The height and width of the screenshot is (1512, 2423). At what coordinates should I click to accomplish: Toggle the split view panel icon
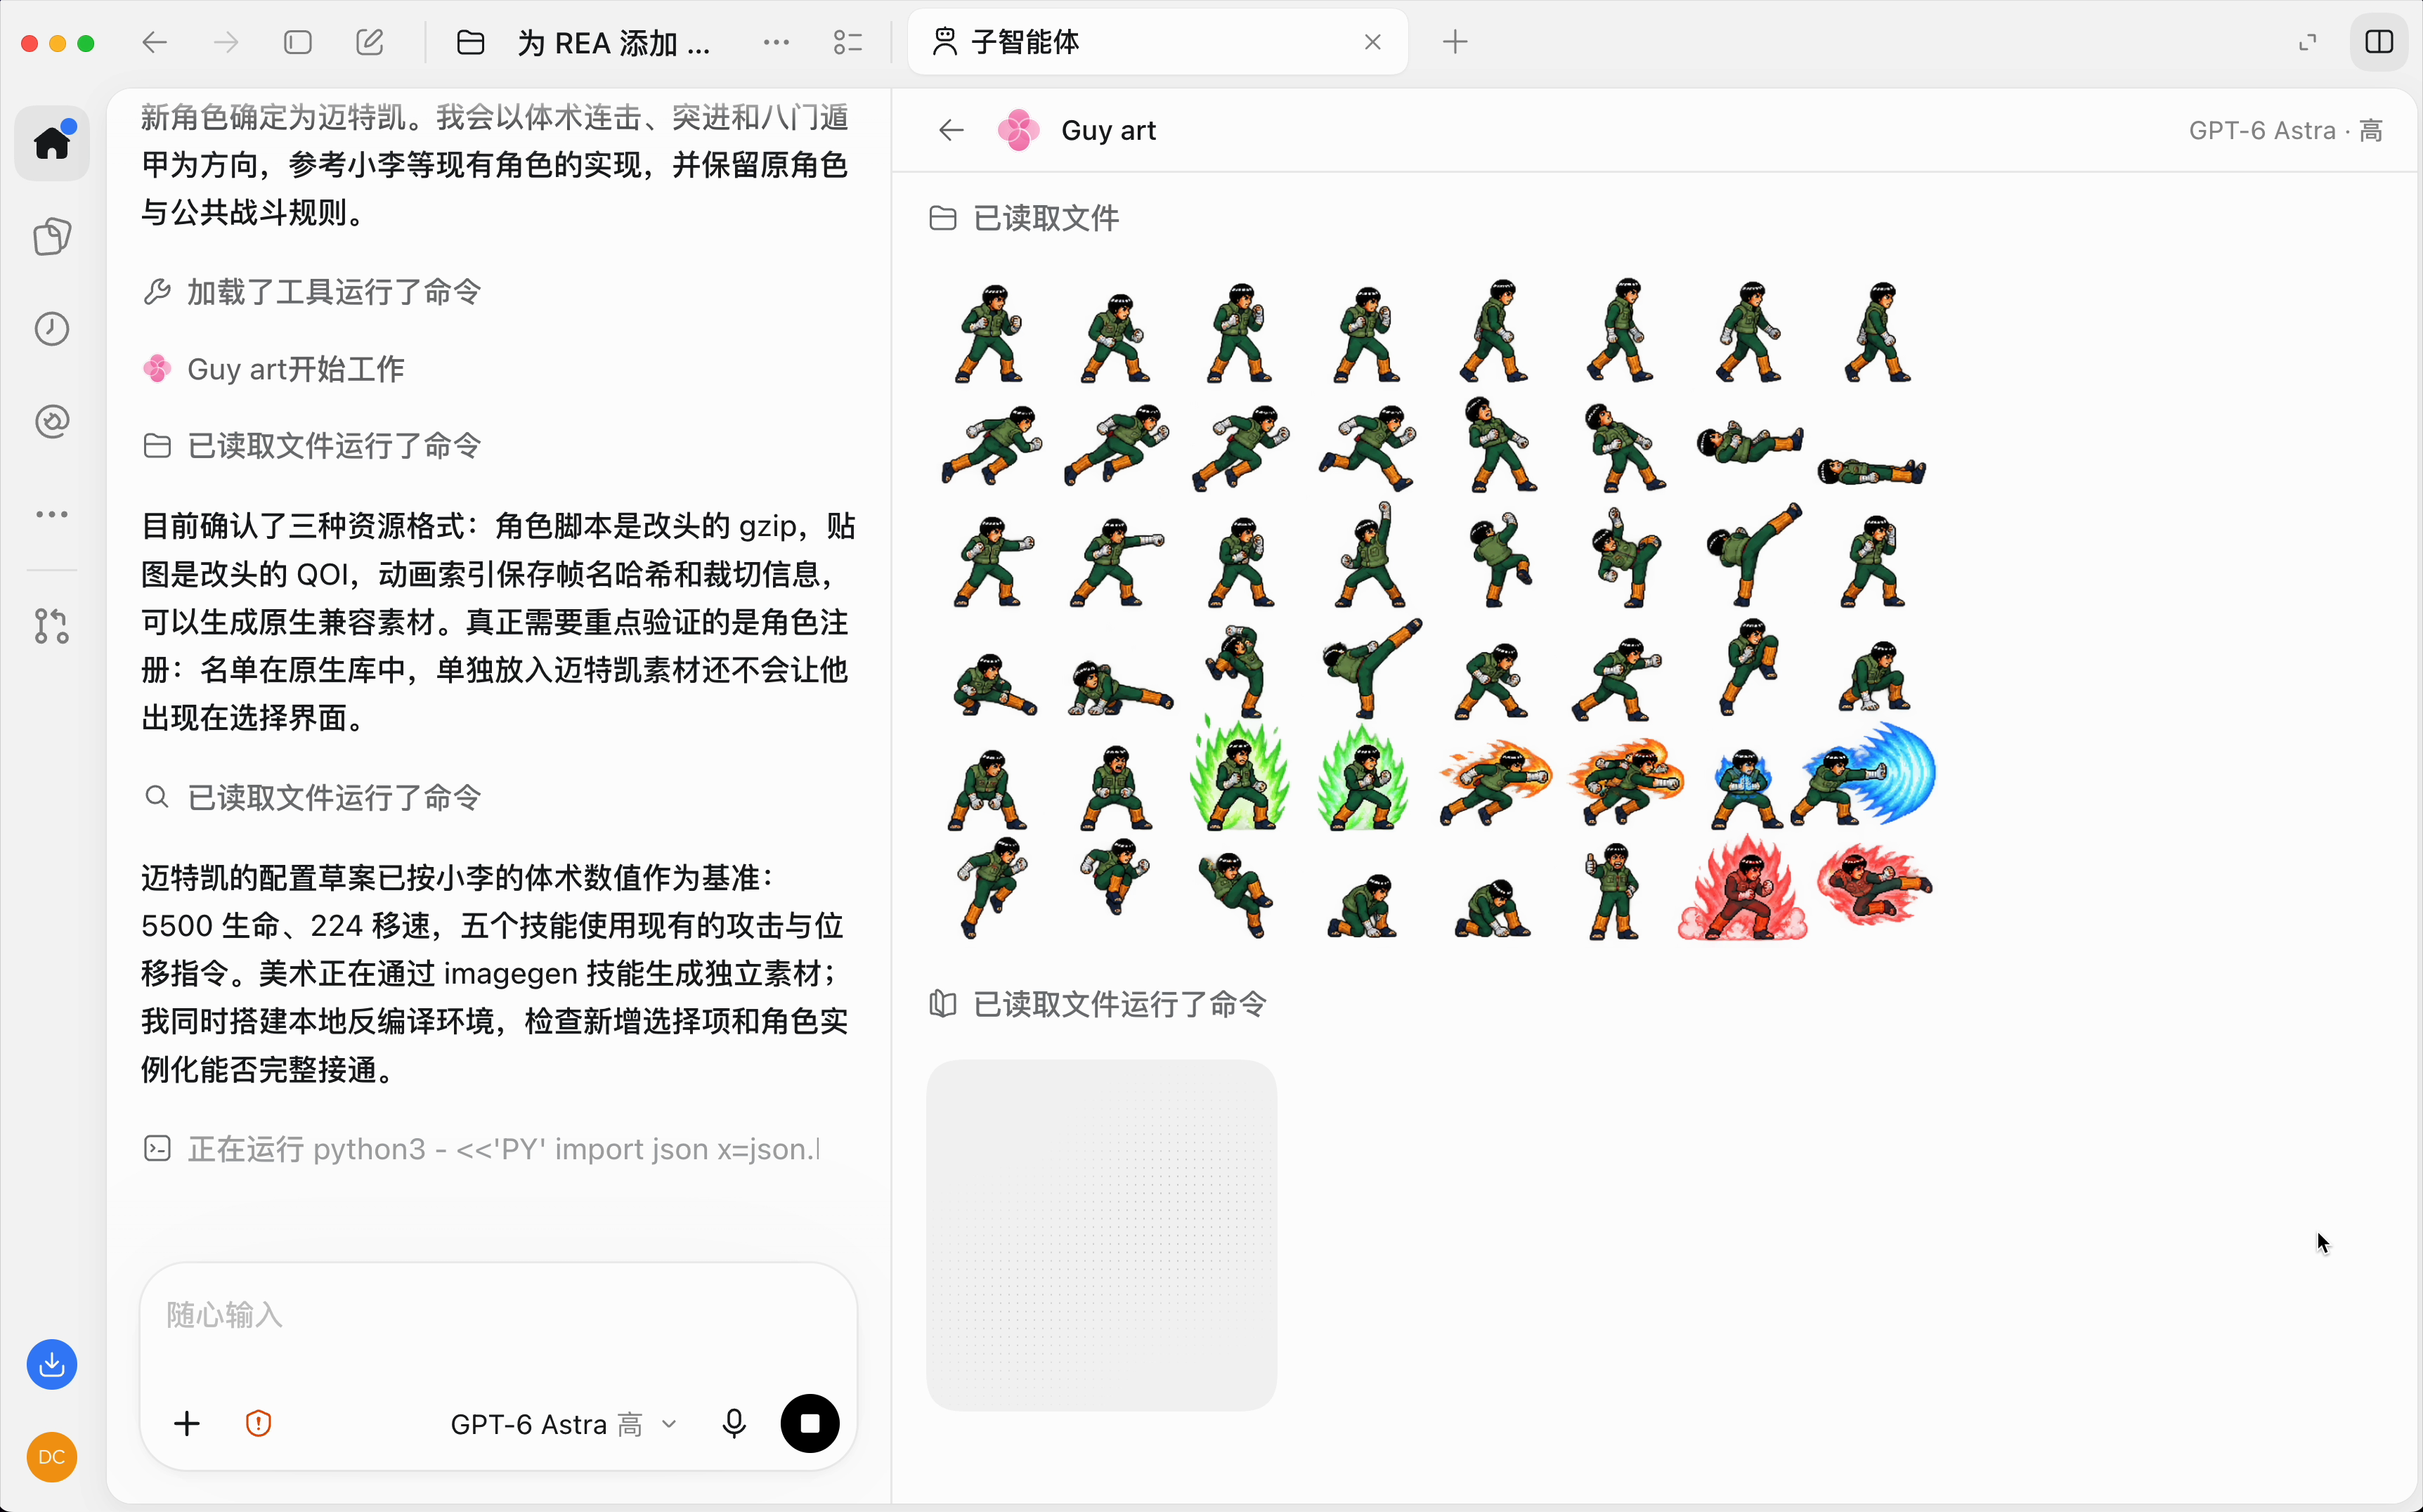[2379, 42]
